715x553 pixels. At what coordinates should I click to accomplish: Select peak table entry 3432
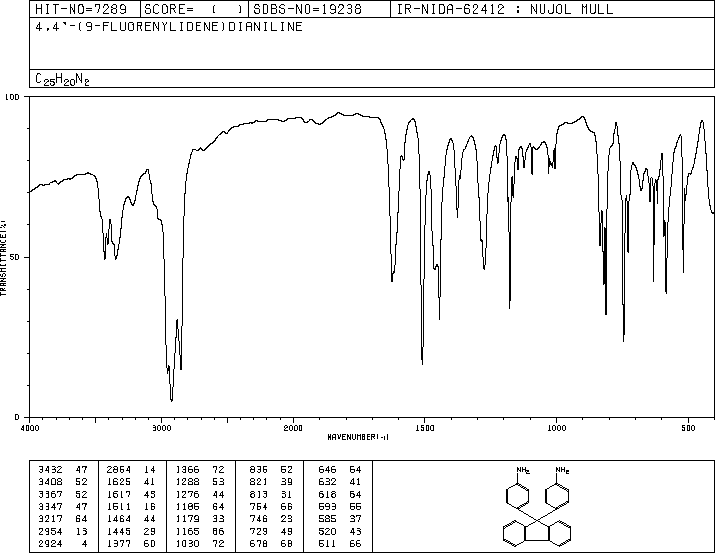click(x=63, y=470)
